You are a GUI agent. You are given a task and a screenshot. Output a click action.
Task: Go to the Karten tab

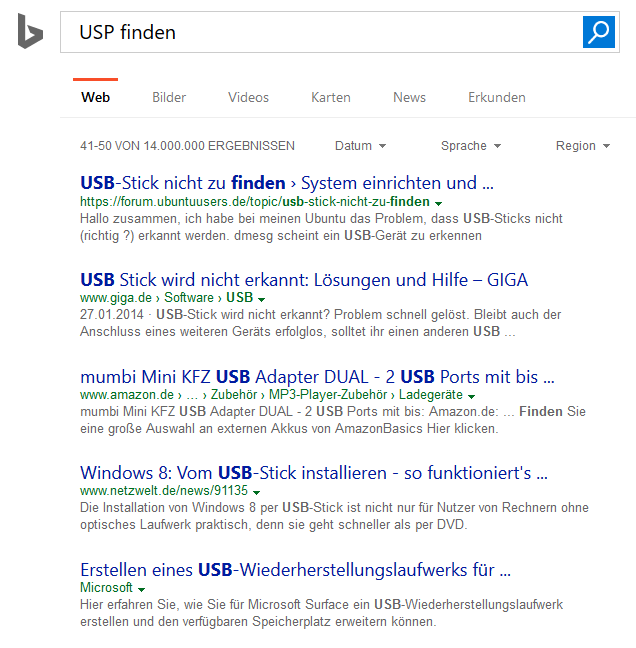point(330,97)
